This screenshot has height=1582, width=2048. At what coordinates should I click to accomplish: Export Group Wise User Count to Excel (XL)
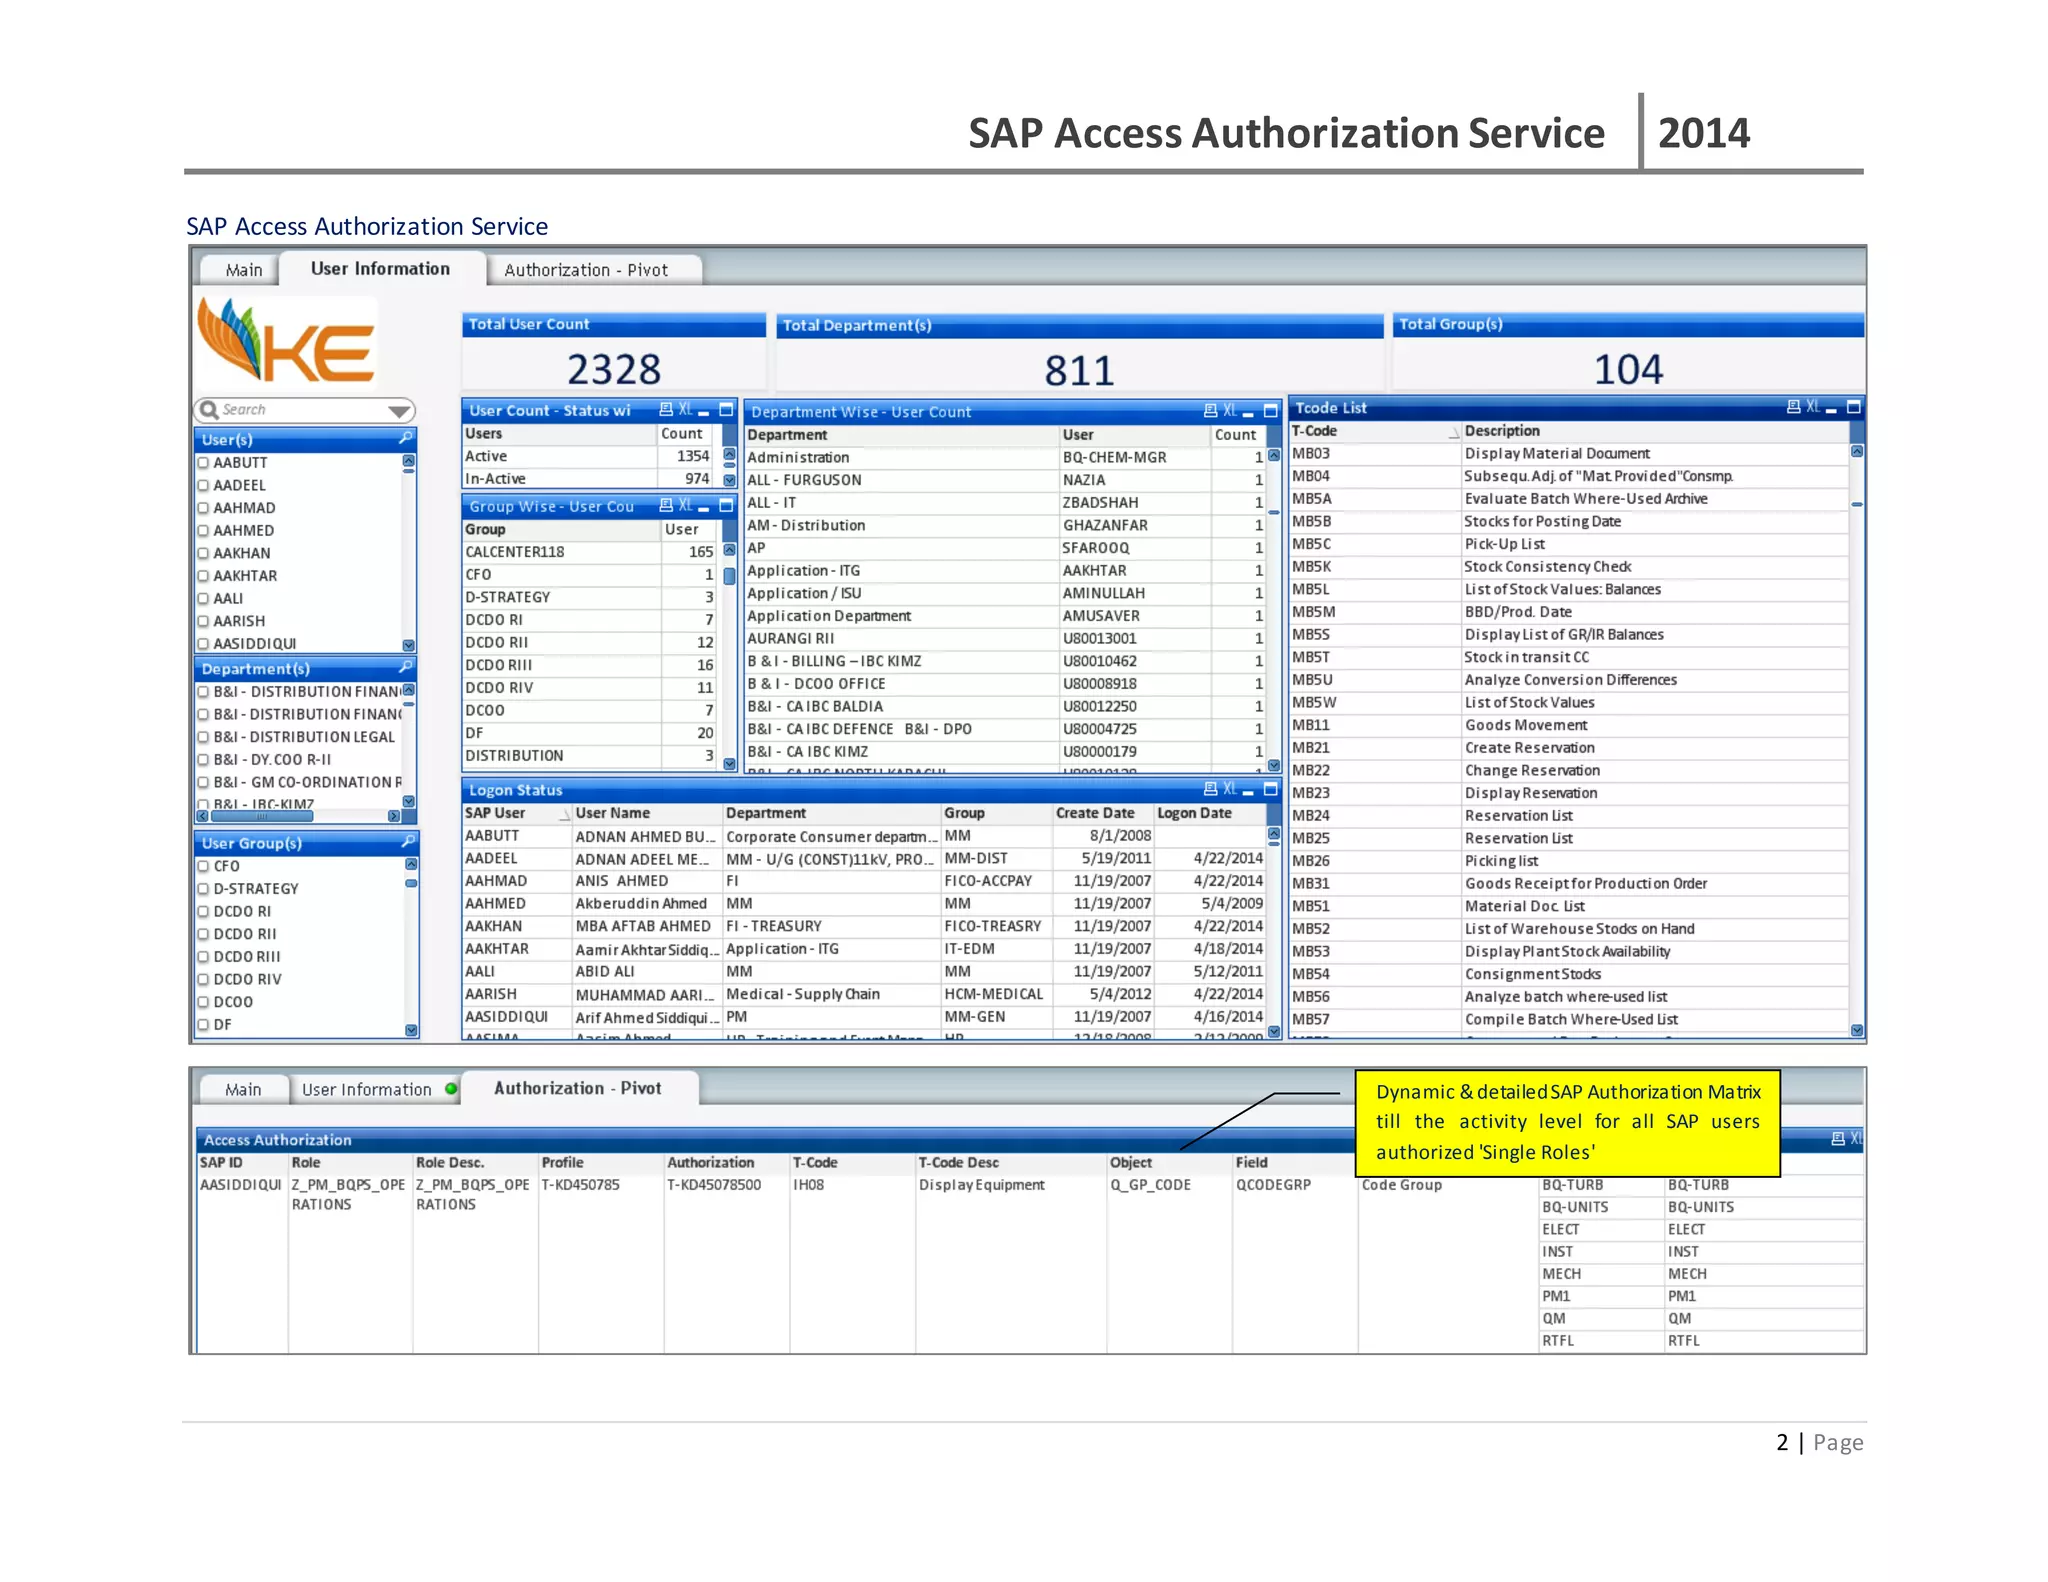[x=685, y=506]
